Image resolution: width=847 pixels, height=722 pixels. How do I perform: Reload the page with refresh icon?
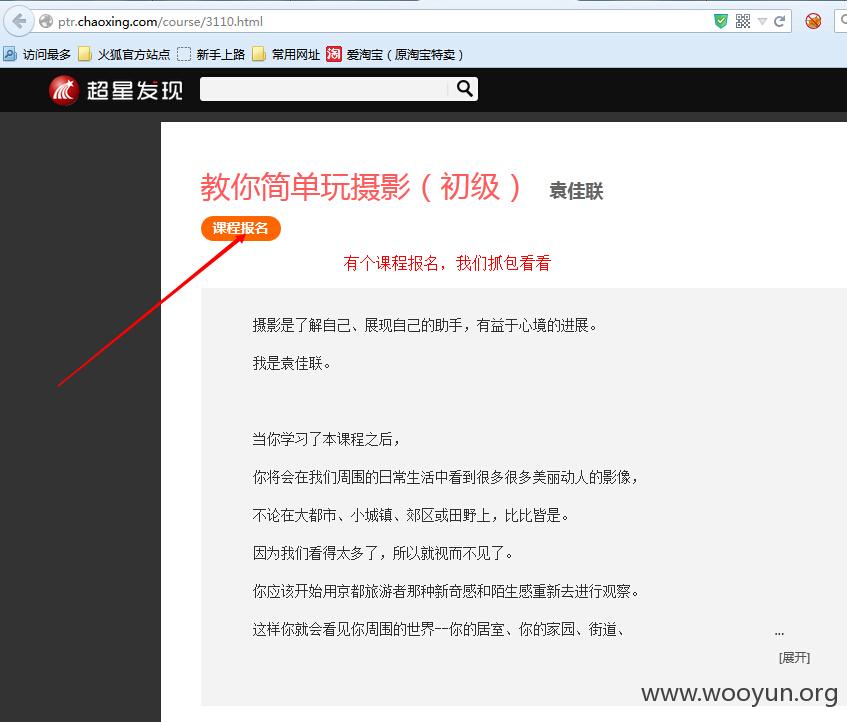[779, 22]
